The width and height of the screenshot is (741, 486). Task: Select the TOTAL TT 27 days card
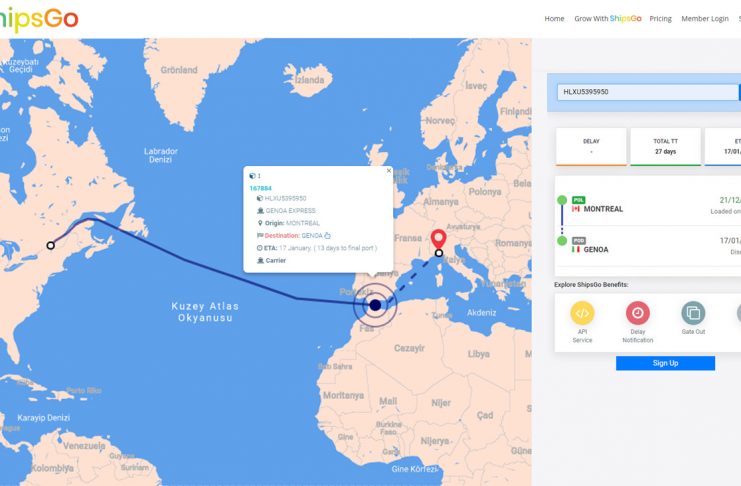(665, 147)
